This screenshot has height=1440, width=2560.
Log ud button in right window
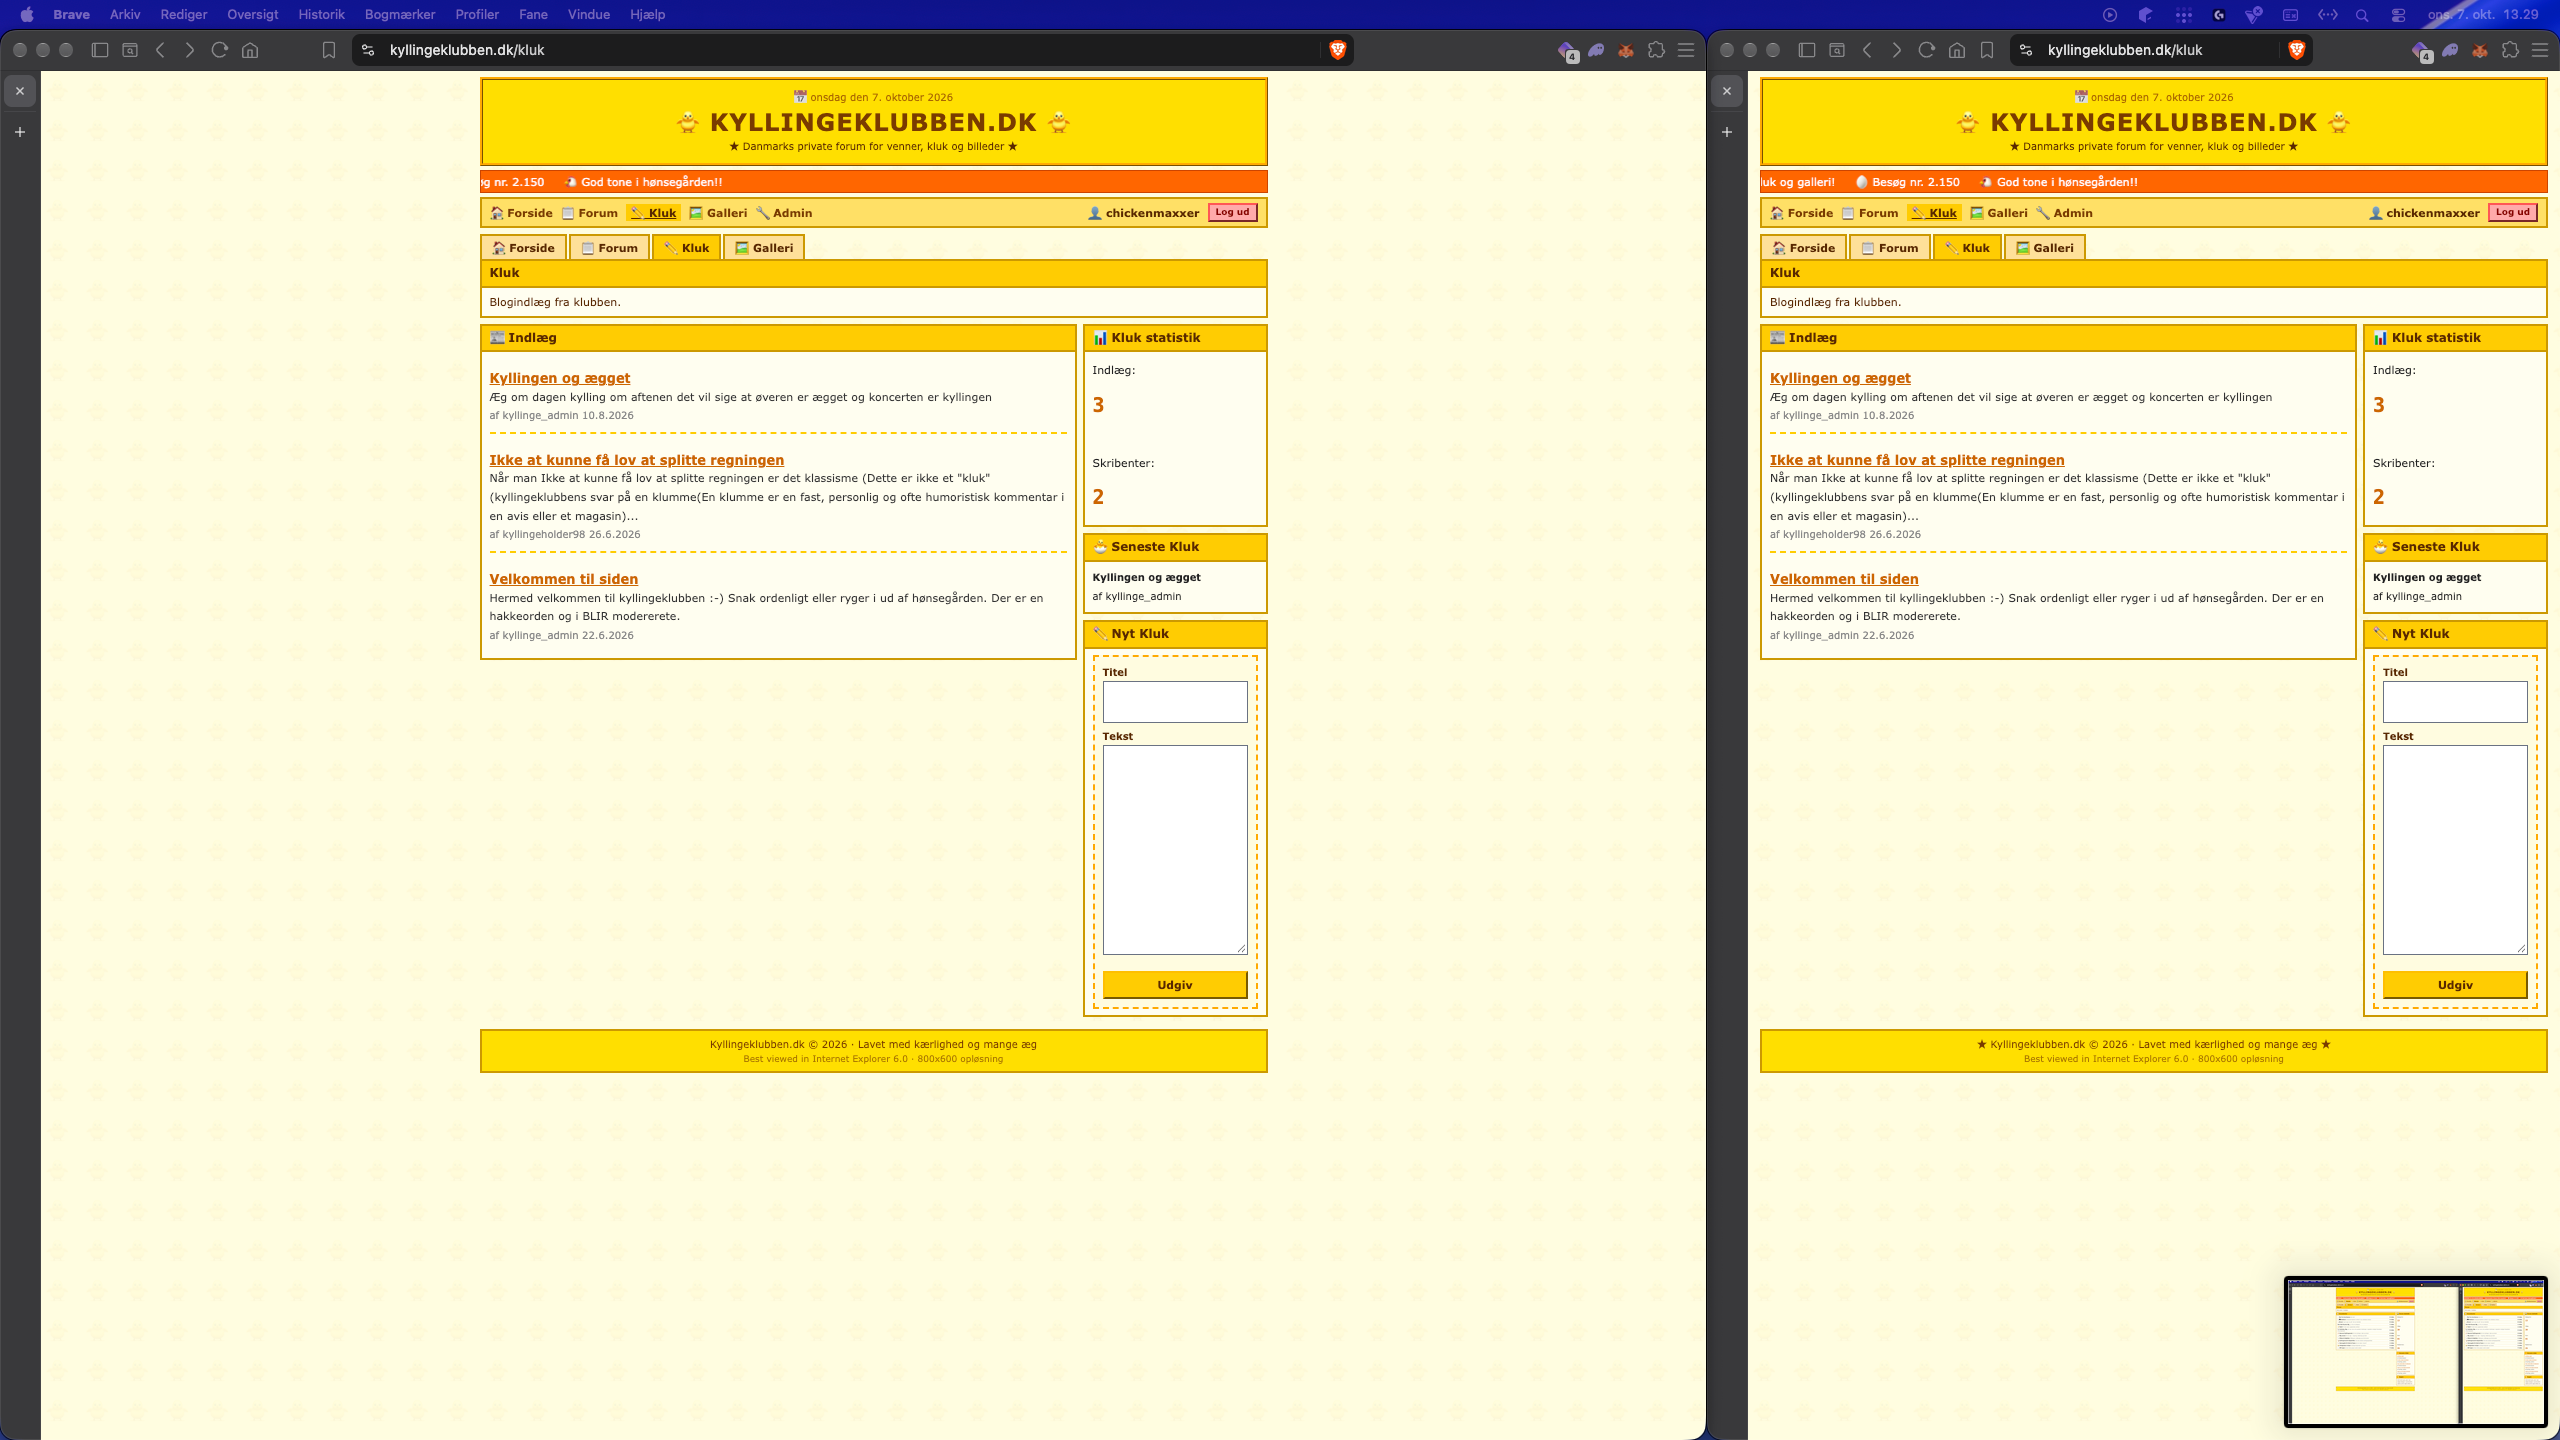pos(2512,212)
